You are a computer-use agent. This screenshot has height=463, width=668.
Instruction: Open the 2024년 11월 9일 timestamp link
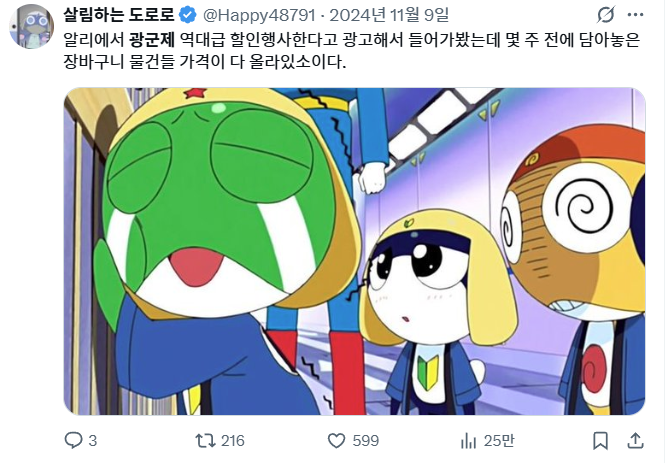tap(389, 15)
